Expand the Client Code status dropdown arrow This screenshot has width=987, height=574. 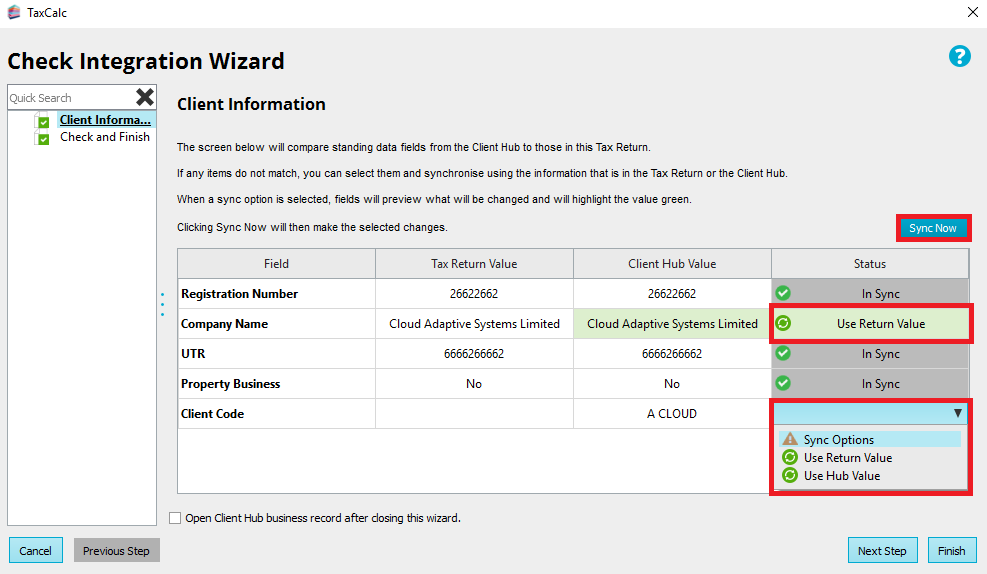pyautogui.click(x=957, y=413)
